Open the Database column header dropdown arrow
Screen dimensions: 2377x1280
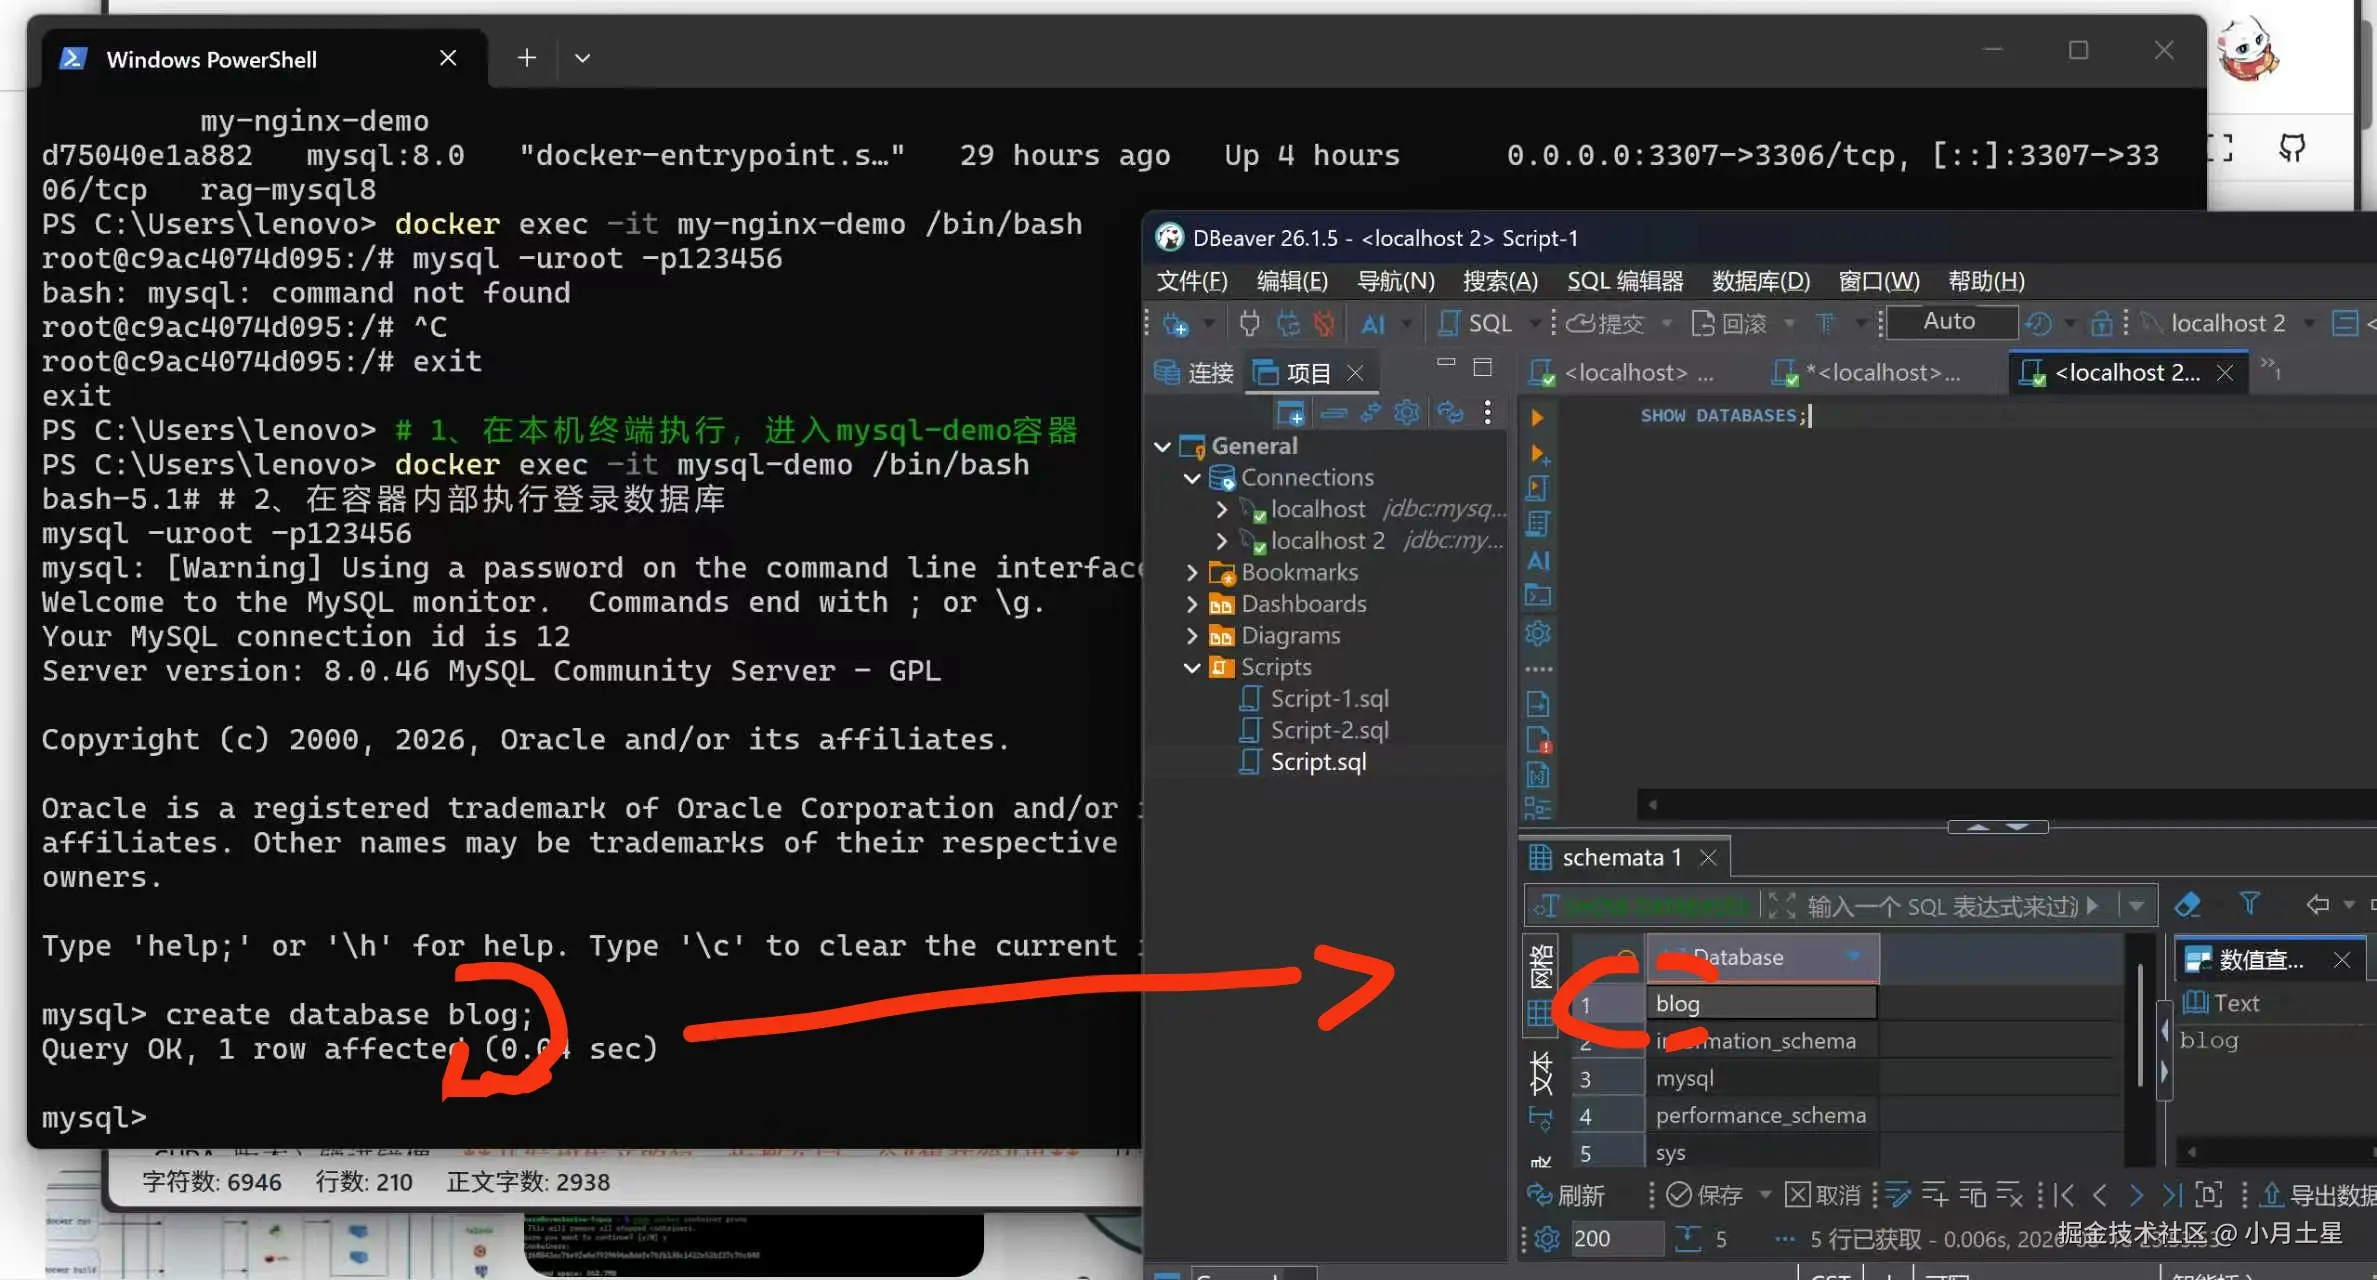1854,957
